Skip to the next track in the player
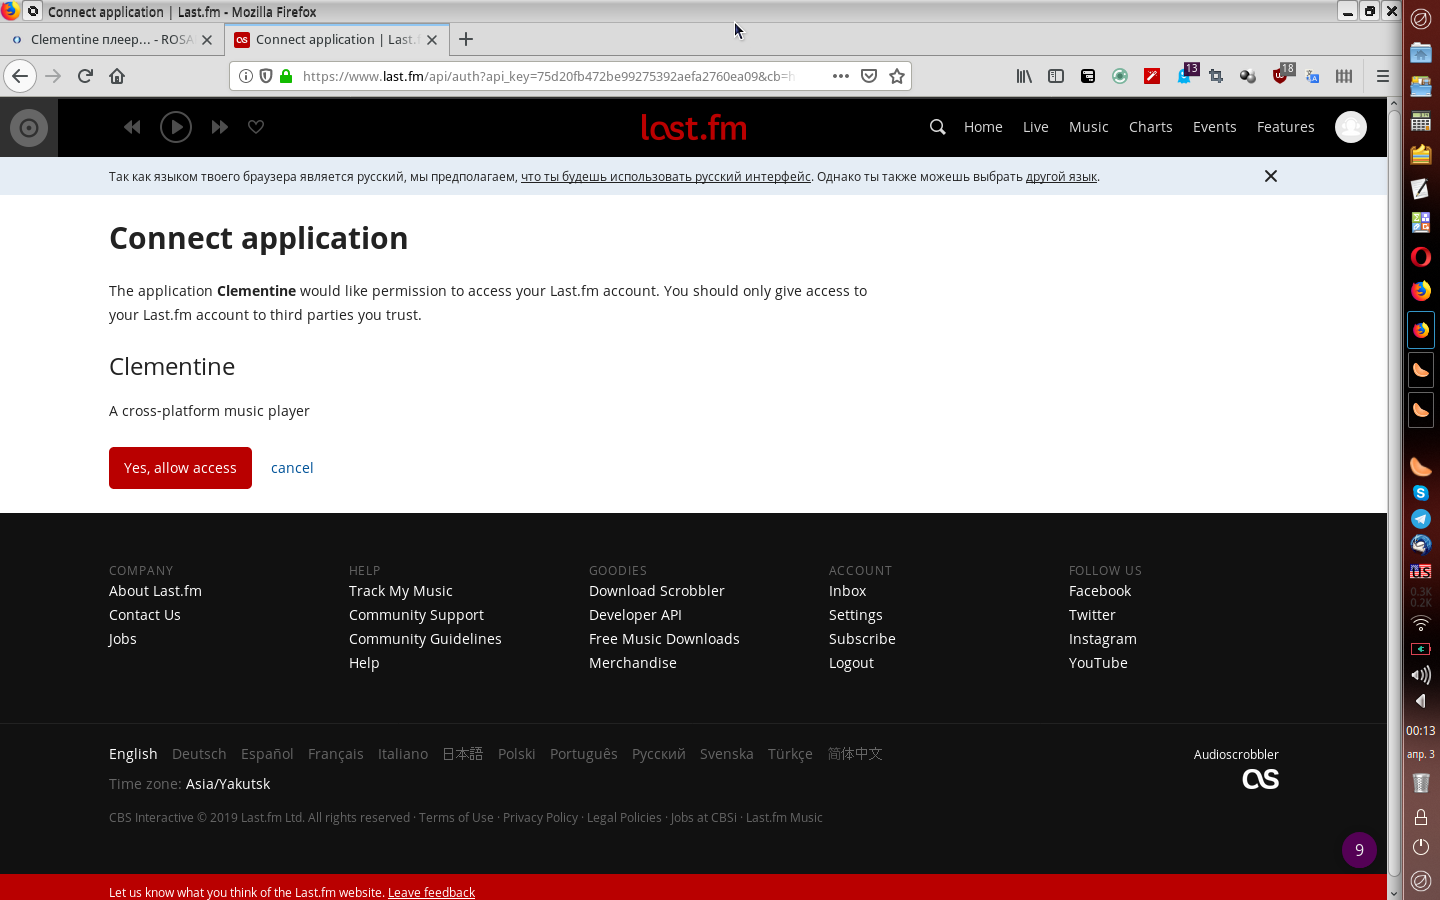Screen dimensions: 1440x900 point(220,127)
